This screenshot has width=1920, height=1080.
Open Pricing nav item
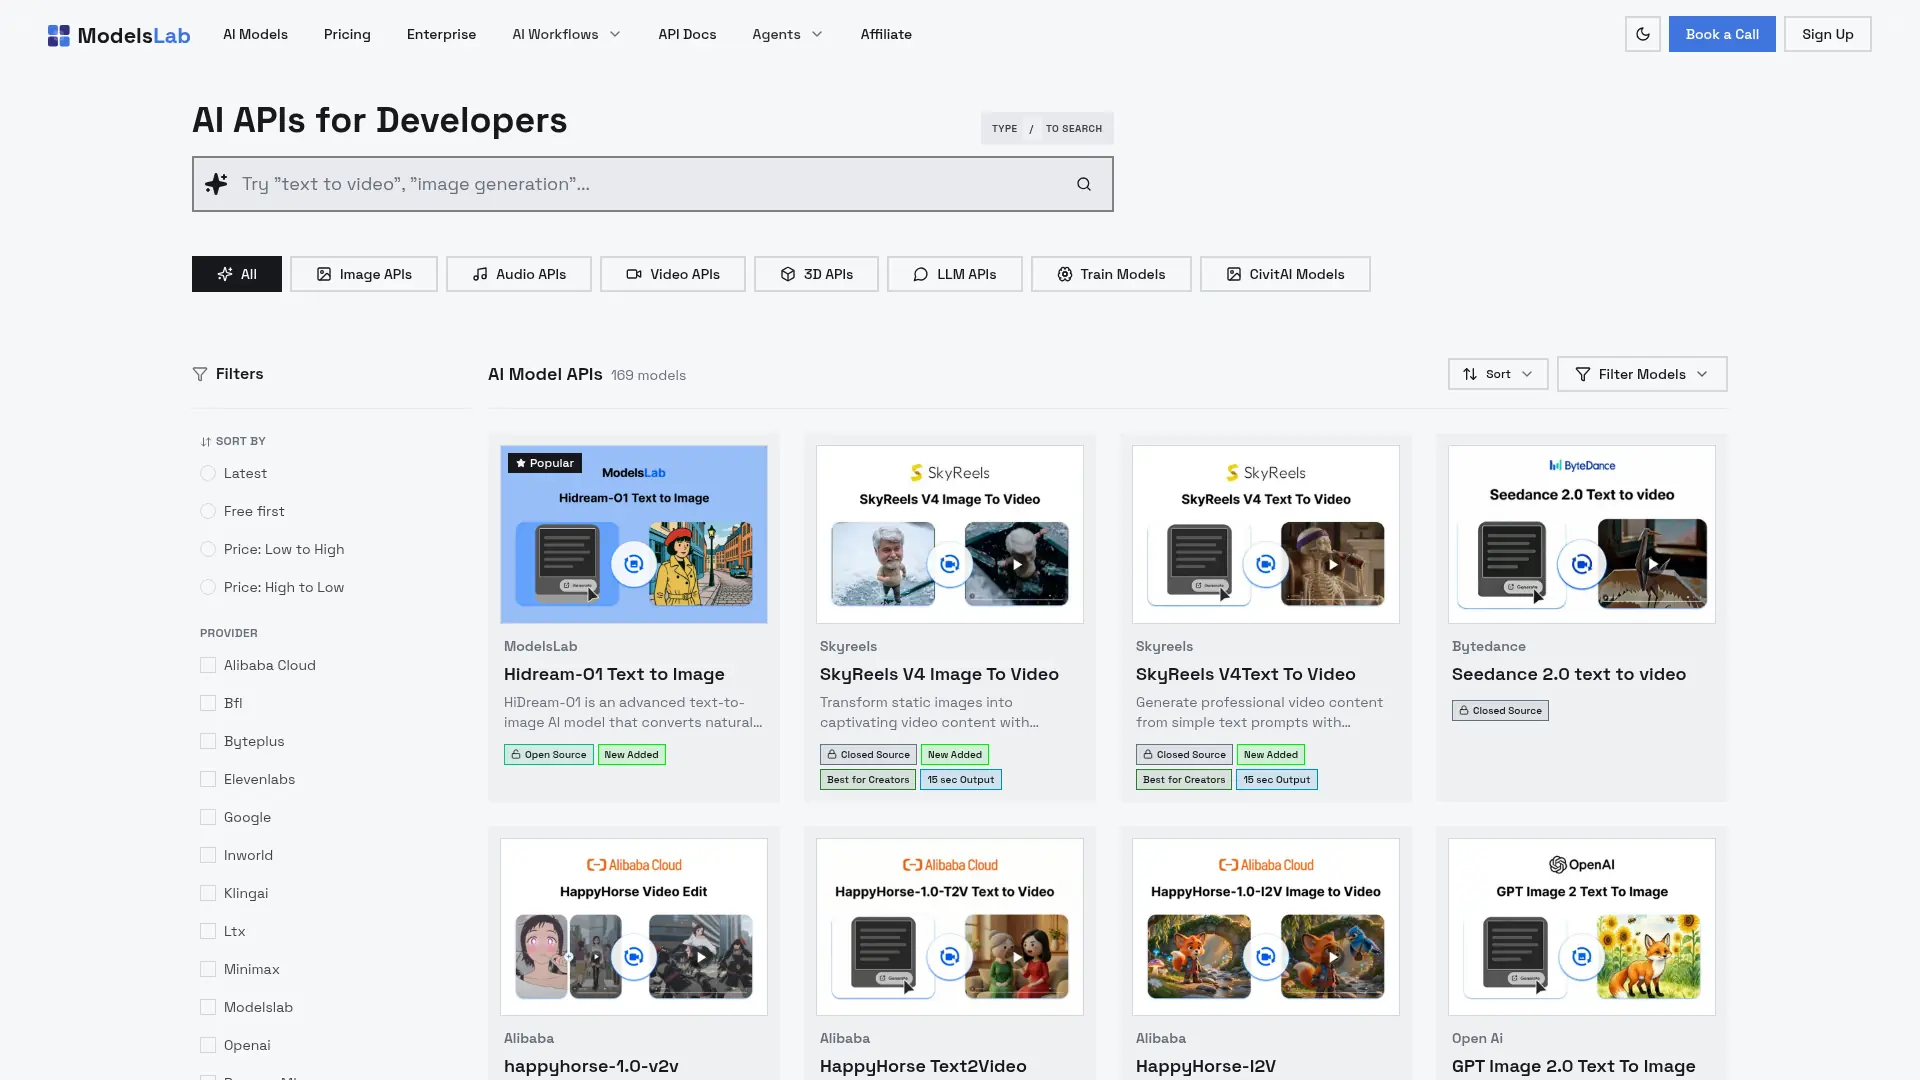pos(347,34)
